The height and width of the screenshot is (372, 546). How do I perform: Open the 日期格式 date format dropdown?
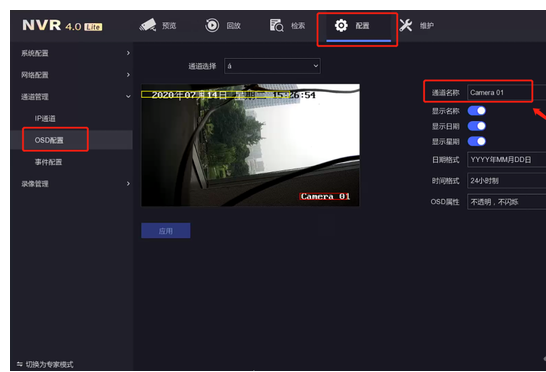pos(506,160)
